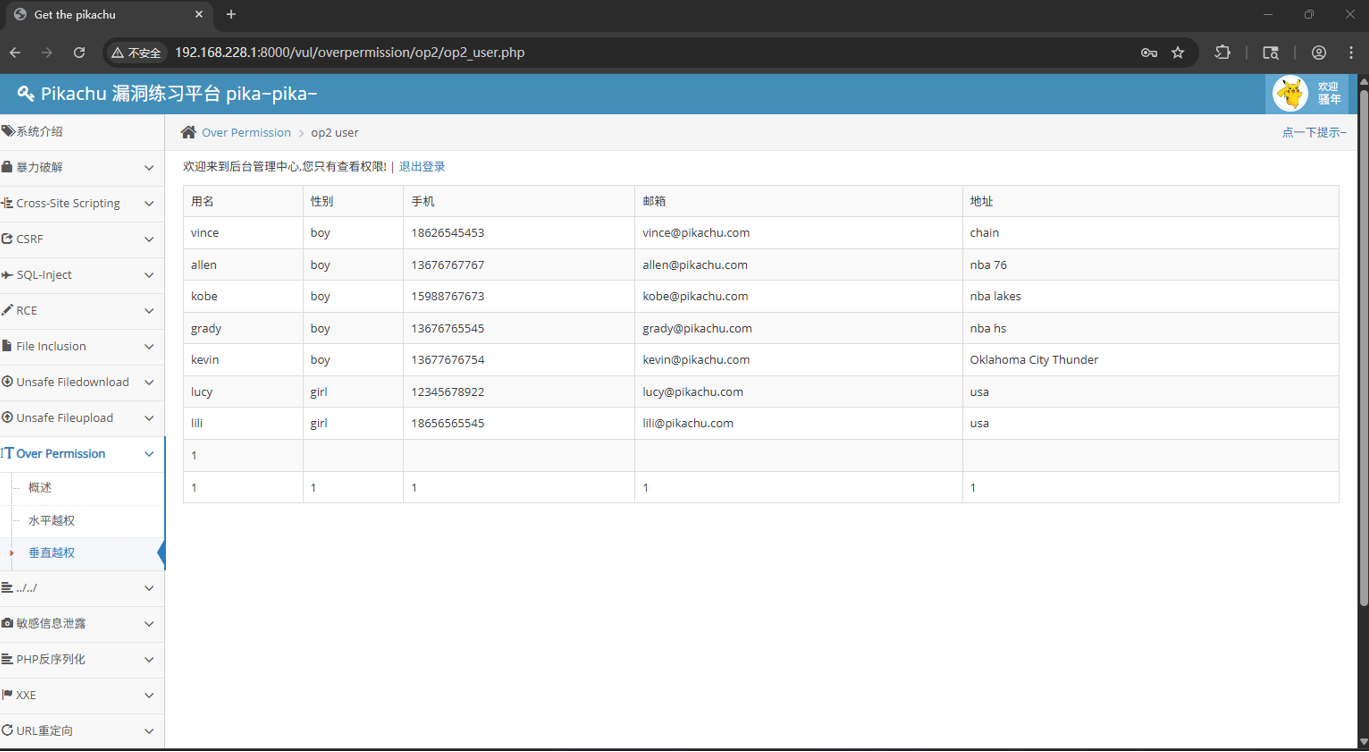This screenshot has height=752, width=1369.
Task: Click the key logo beside Pikachu title
Action: click(x=25, y=94)
